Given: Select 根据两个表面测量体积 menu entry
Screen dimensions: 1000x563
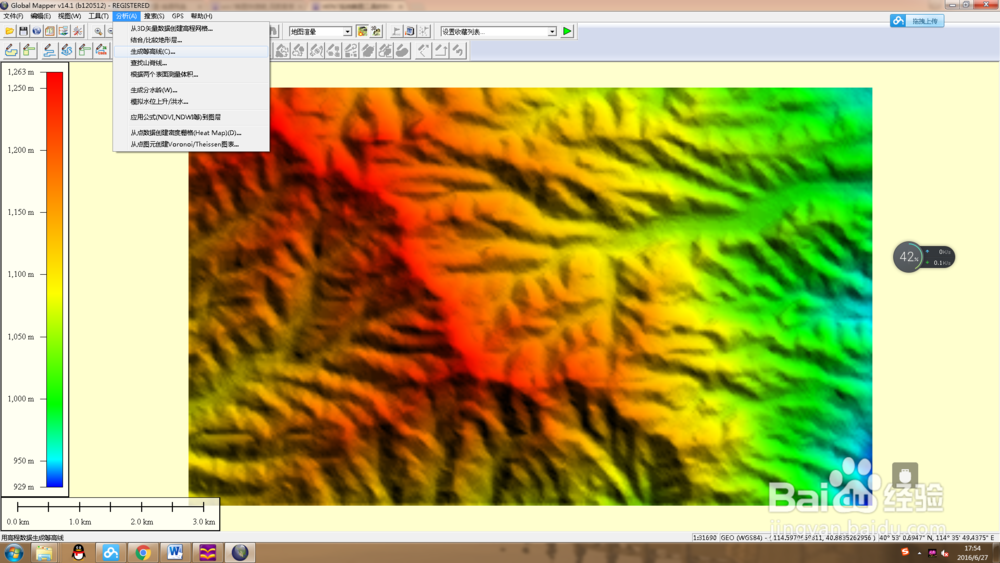Looking at the screenshot, I should (191, 75).
